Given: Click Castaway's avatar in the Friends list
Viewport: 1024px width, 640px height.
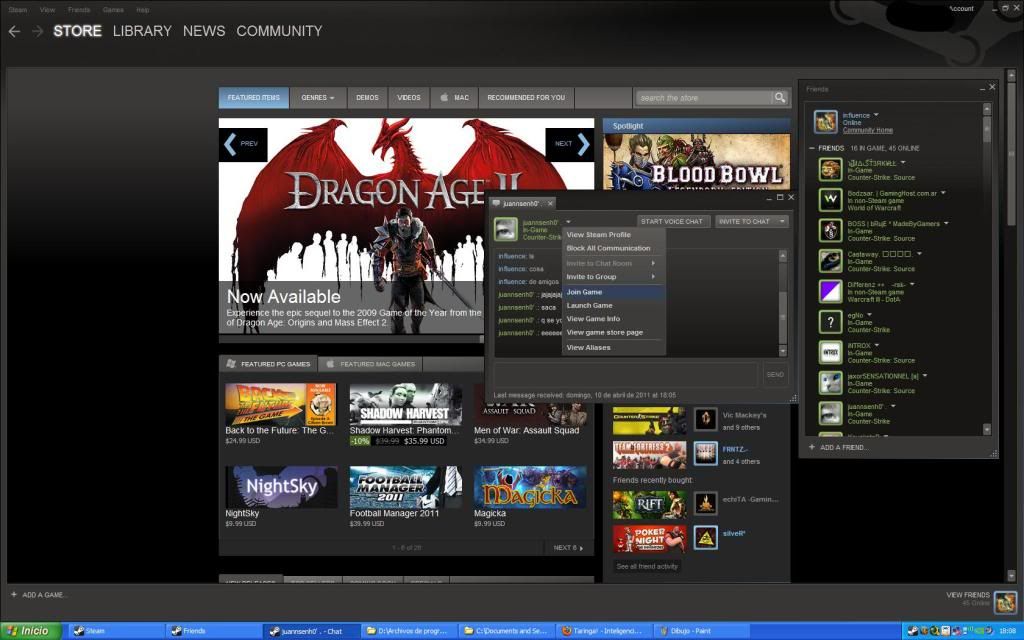Looking at the screenshot, I should click(831, 261).
